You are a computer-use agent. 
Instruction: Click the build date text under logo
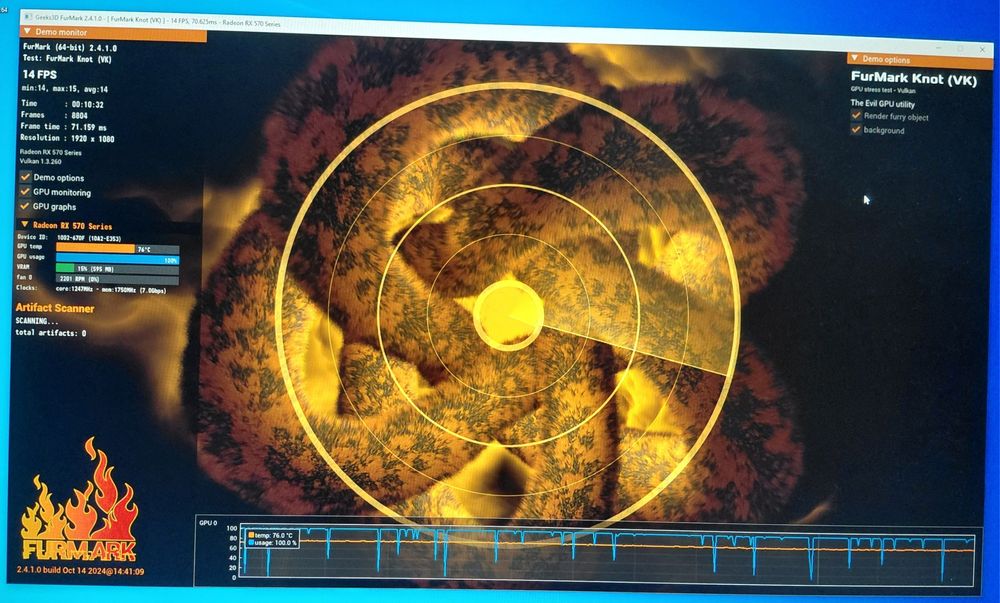[80, 571]
